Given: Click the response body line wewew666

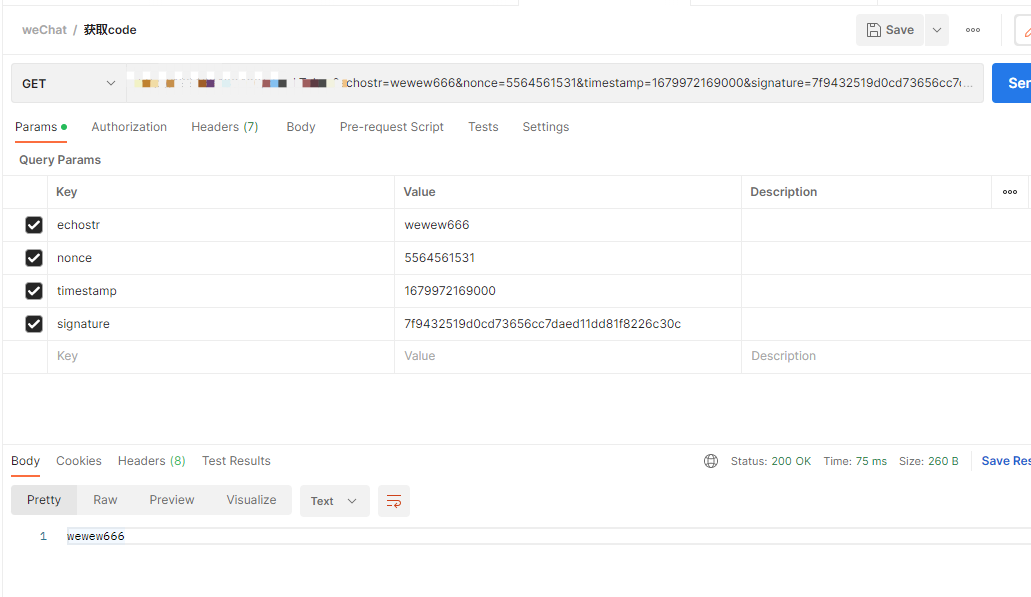Looking at the screenshot, I should point(95,537).
